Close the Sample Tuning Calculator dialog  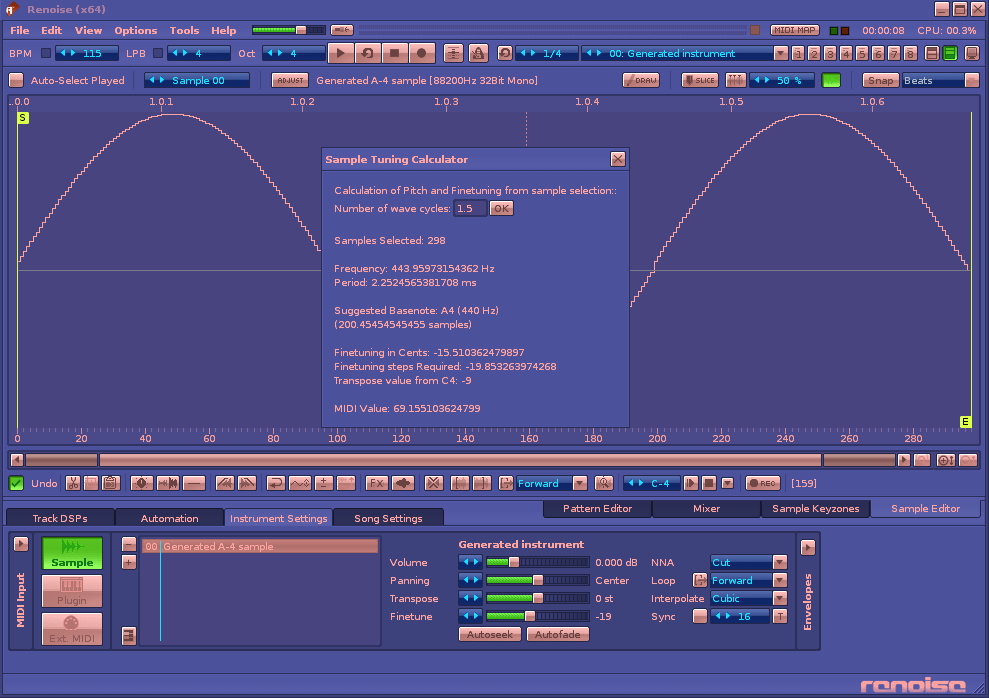click(x=618, y=160)
